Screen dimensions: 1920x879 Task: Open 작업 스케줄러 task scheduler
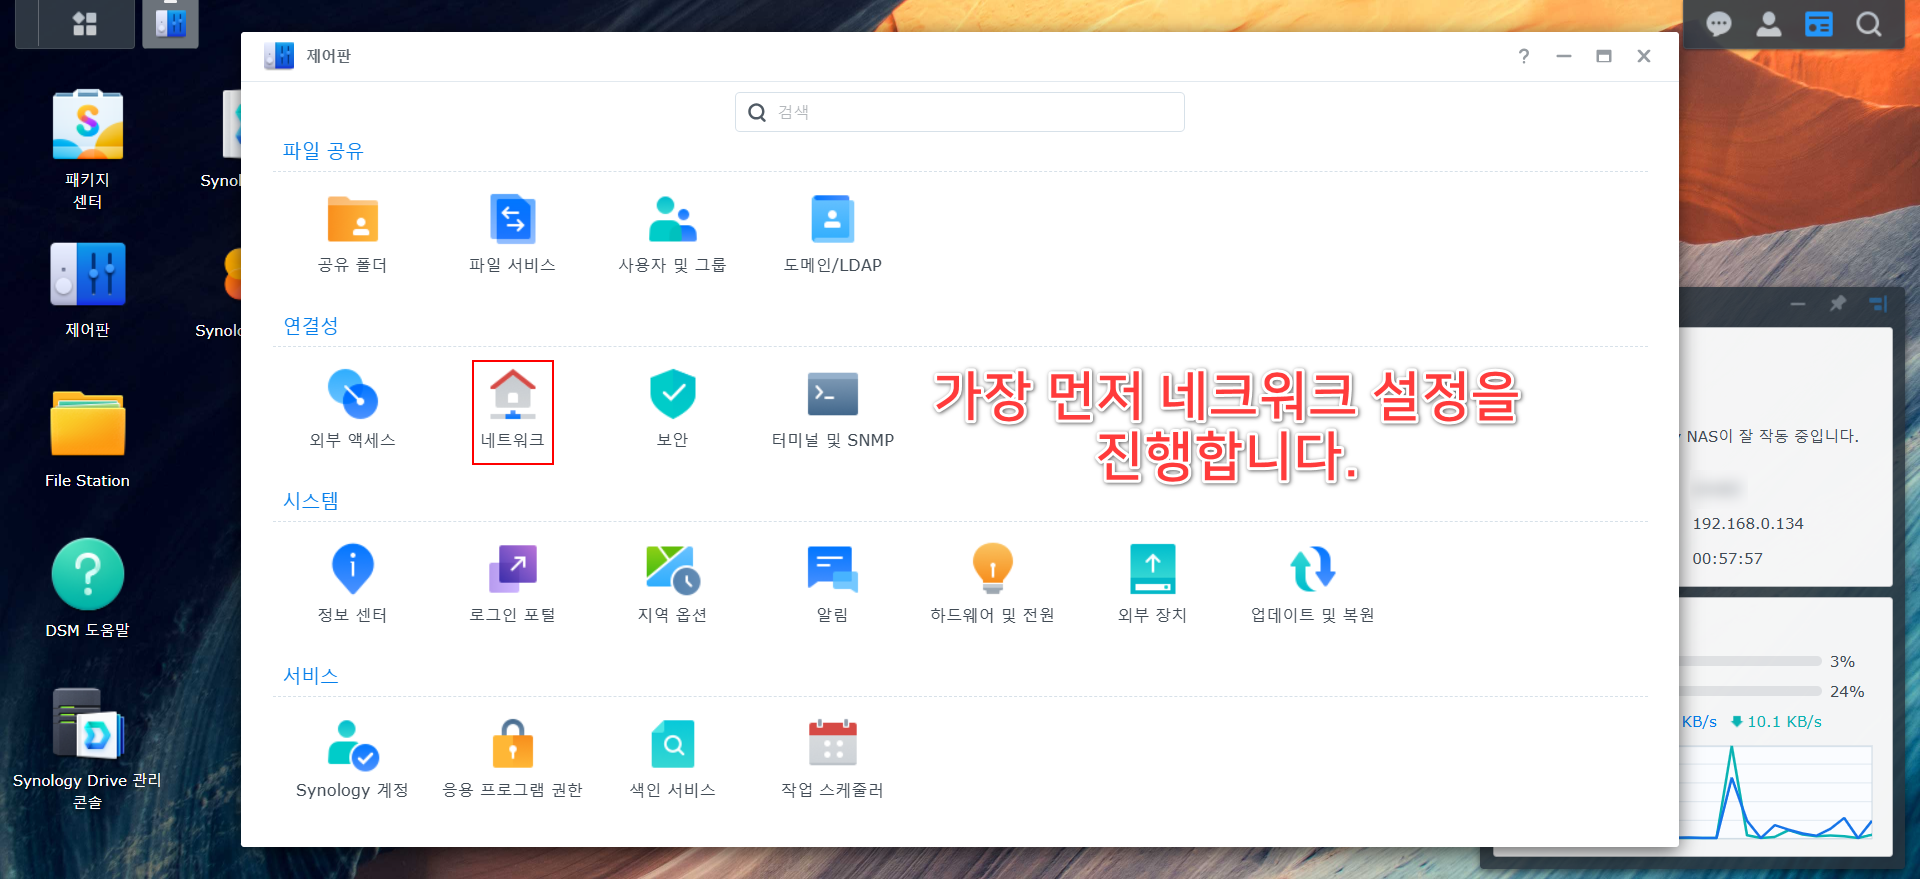(x=832, y=761)
